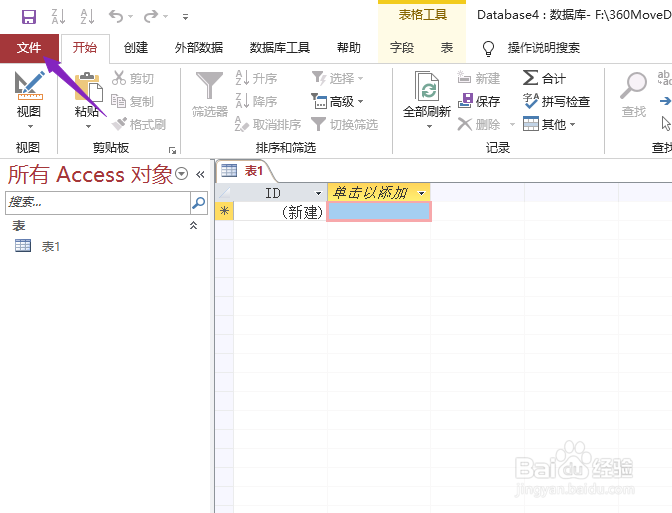Expand the 删除 dropdown arrow
672x513 pixels.
[x=512, y=125]
